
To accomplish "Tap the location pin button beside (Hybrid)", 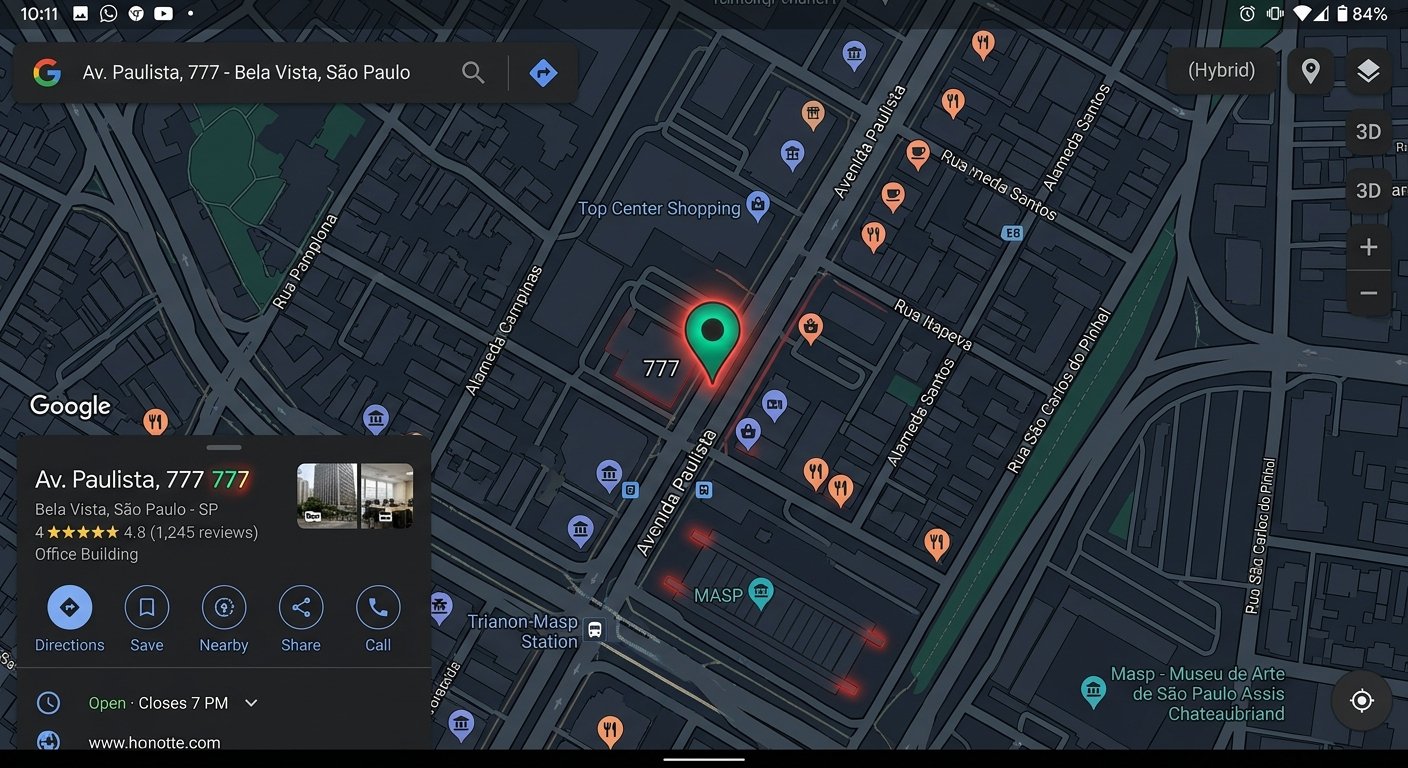I will click(1310, 71).
